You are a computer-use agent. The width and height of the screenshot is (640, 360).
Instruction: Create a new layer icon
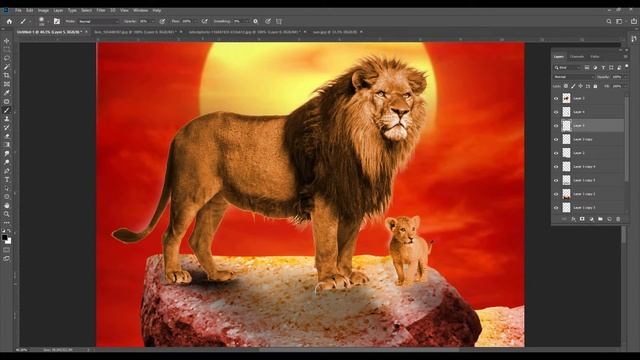click(609, 219)
